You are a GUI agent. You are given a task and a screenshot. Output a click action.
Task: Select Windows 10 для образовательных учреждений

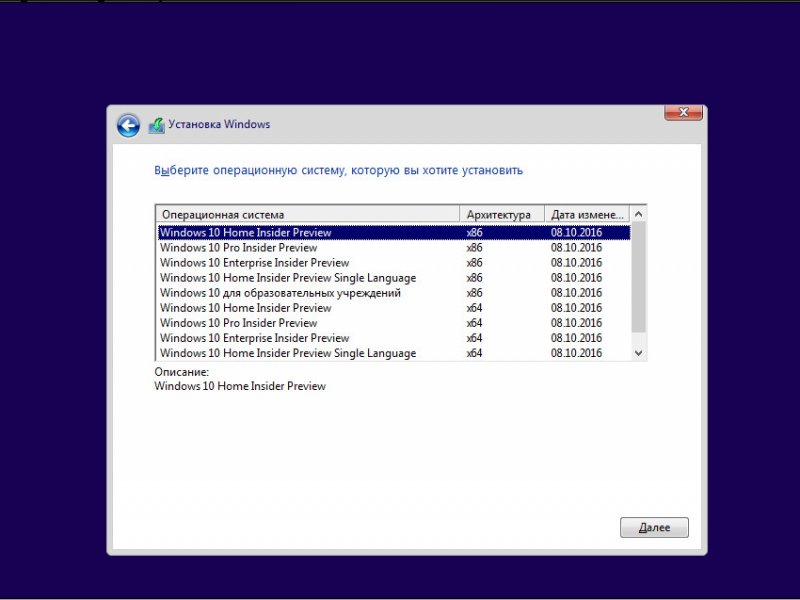pyautogui.click(x=394, y=293)
